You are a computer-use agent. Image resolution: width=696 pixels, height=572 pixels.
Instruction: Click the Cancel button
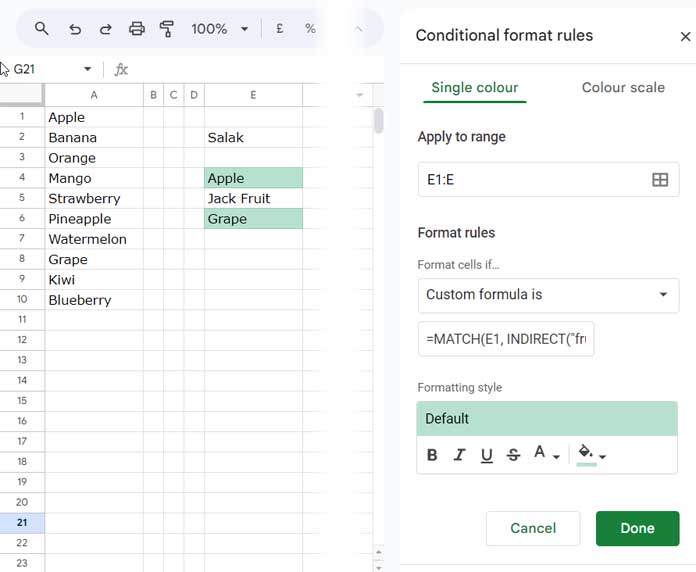[533, 528]
